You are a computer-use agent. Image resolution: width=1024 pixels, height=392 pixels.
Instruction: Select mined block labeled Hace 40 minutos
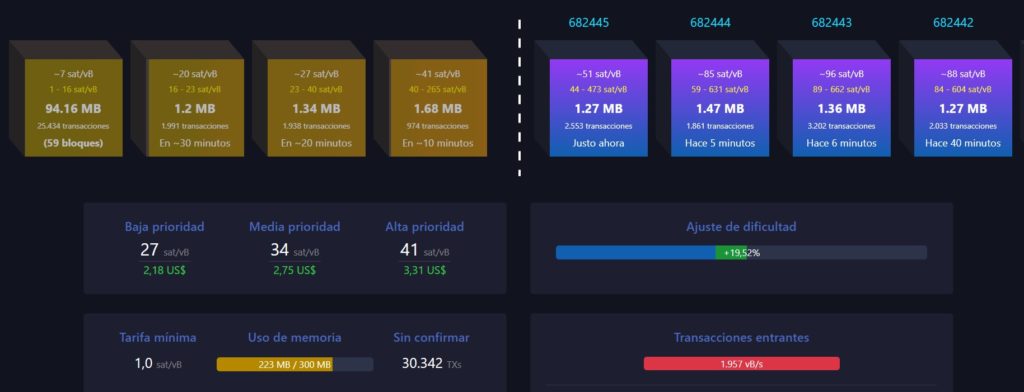(963, 108)
